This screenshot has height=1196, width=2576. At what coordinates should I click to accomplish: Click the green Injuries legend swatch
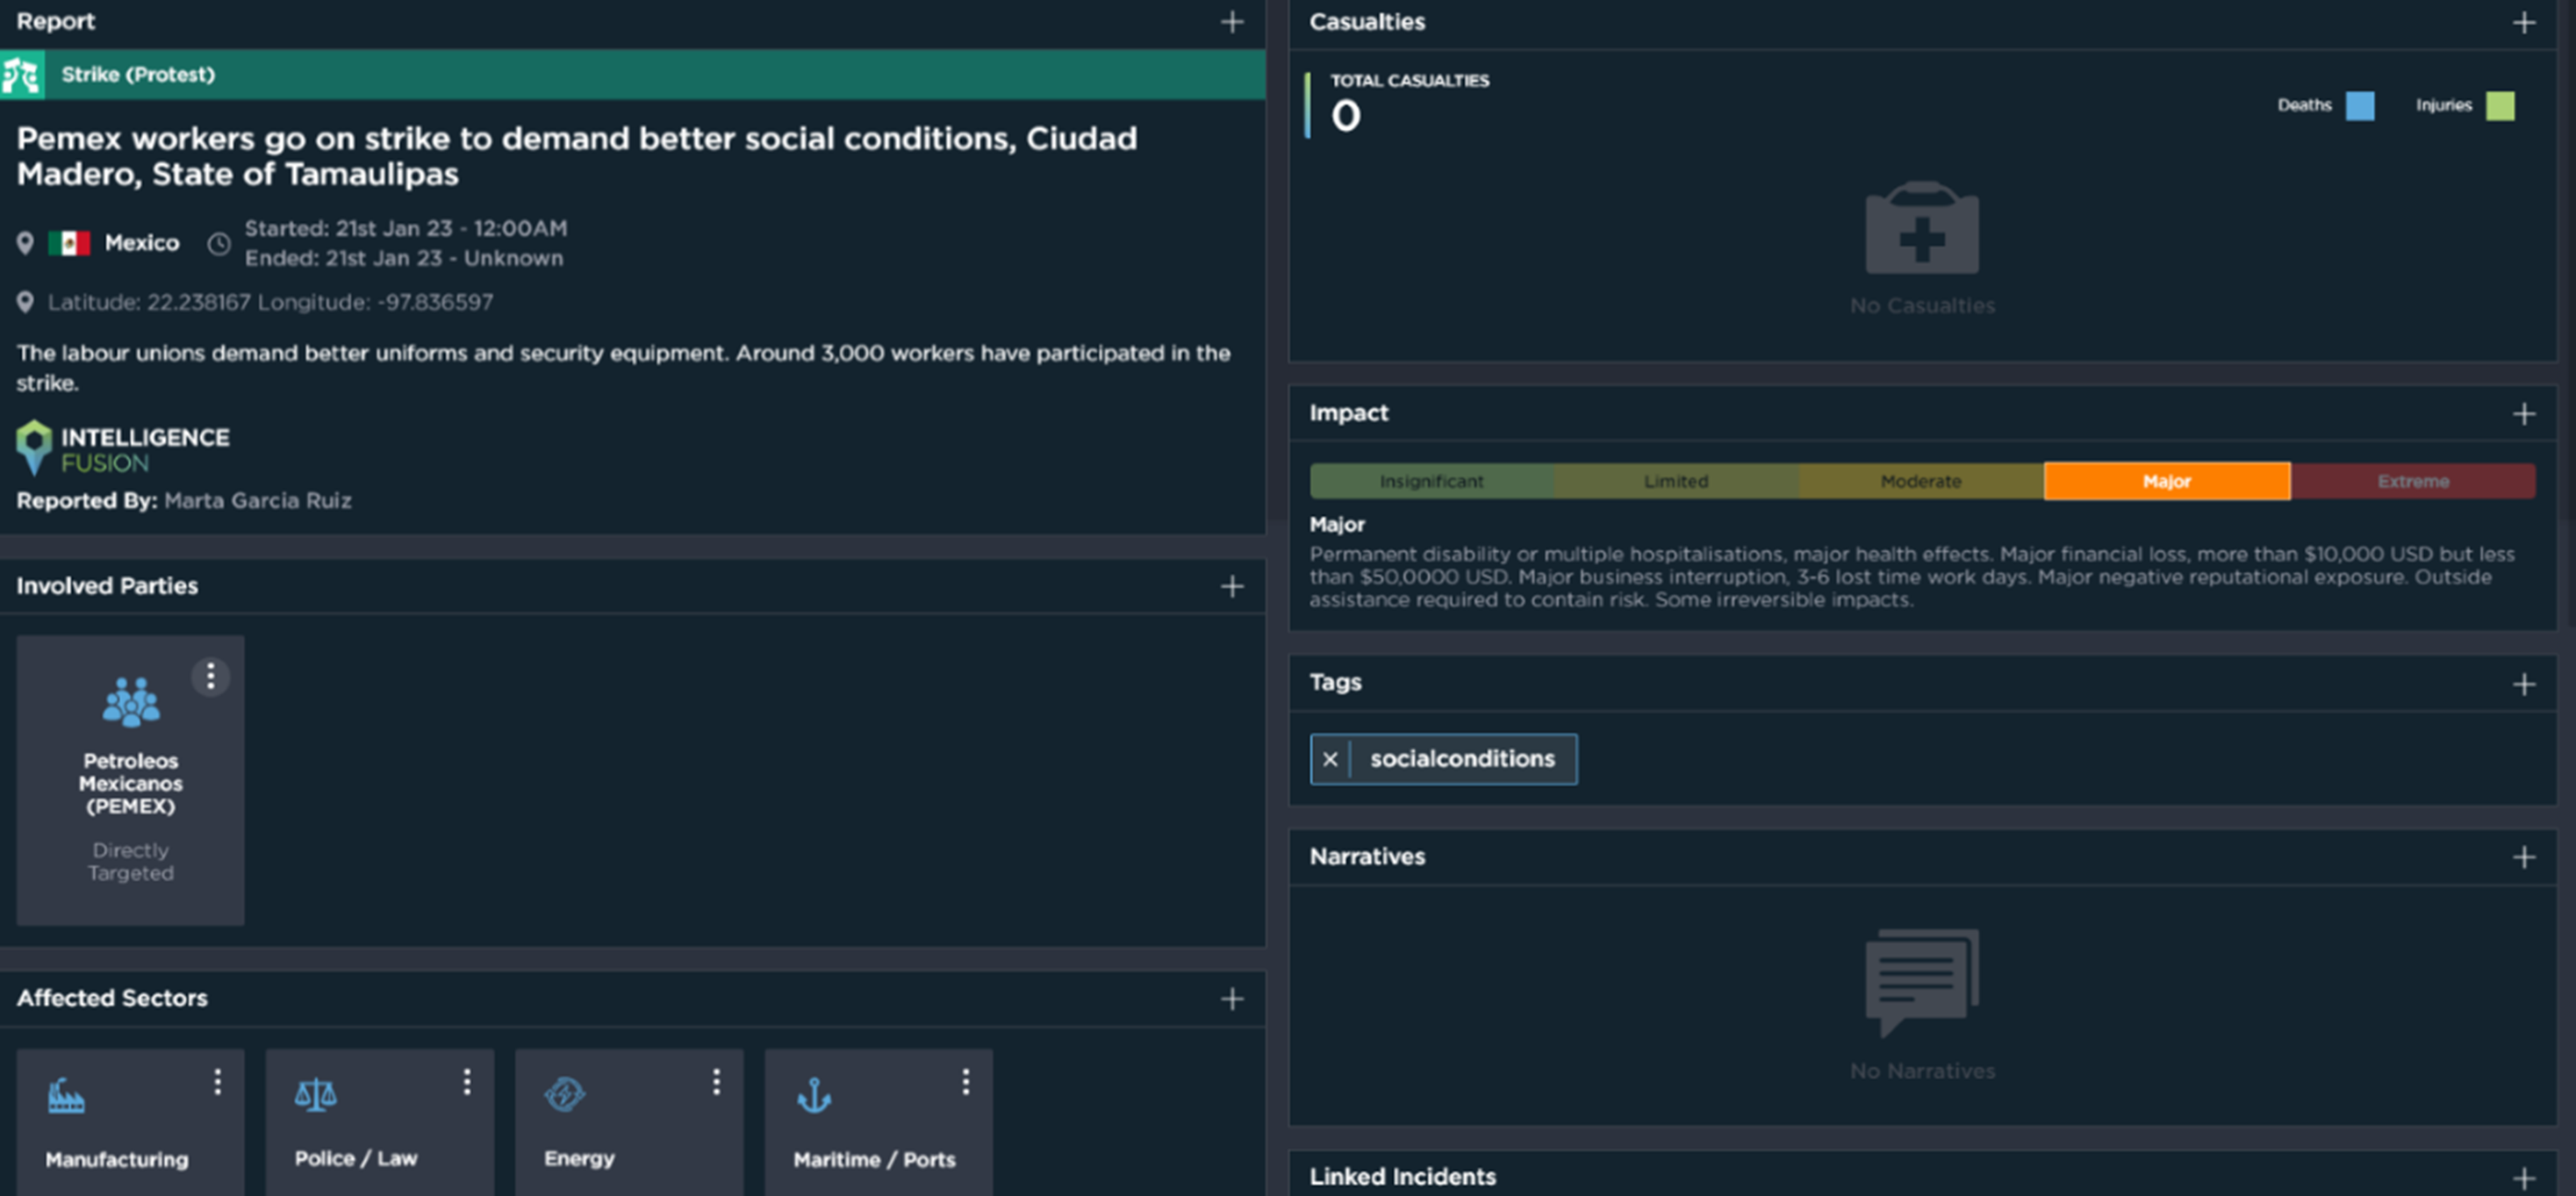coord(2500,106)
